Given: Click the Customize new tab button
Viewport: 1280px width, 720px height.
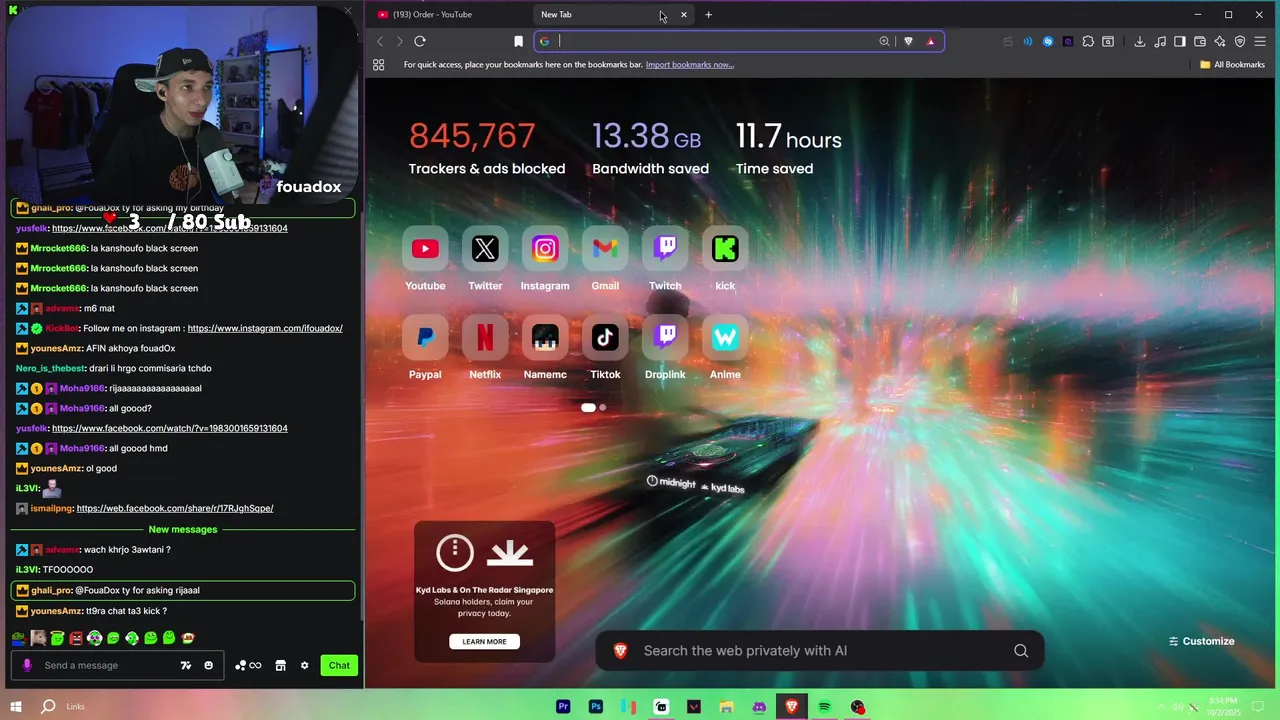Looking at the screenshot, I should click(1201, 641).
